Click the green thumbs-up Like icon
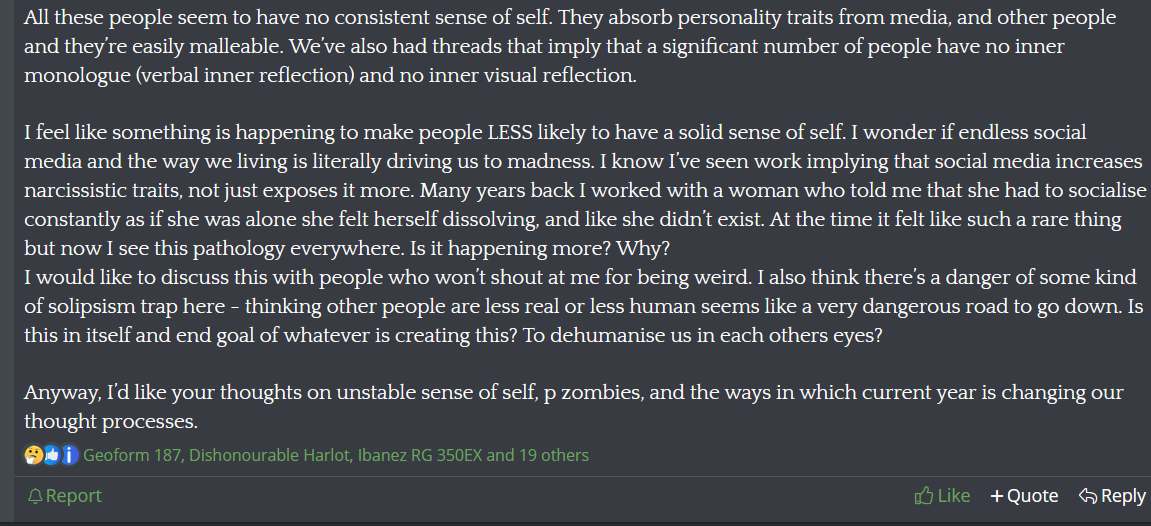Viewport: 1151px width, 526px height. [x=923, y=496]
